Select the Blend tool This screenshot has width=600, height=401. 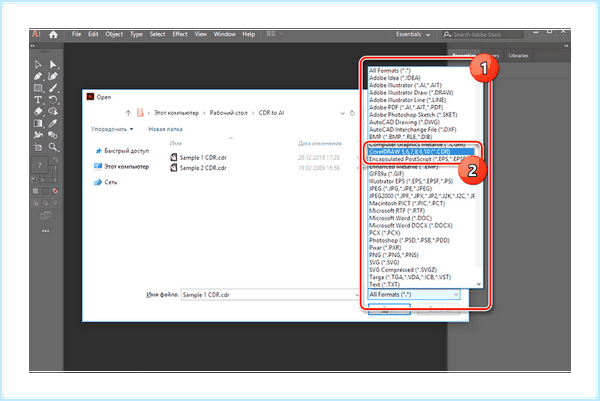coord(53,135)
